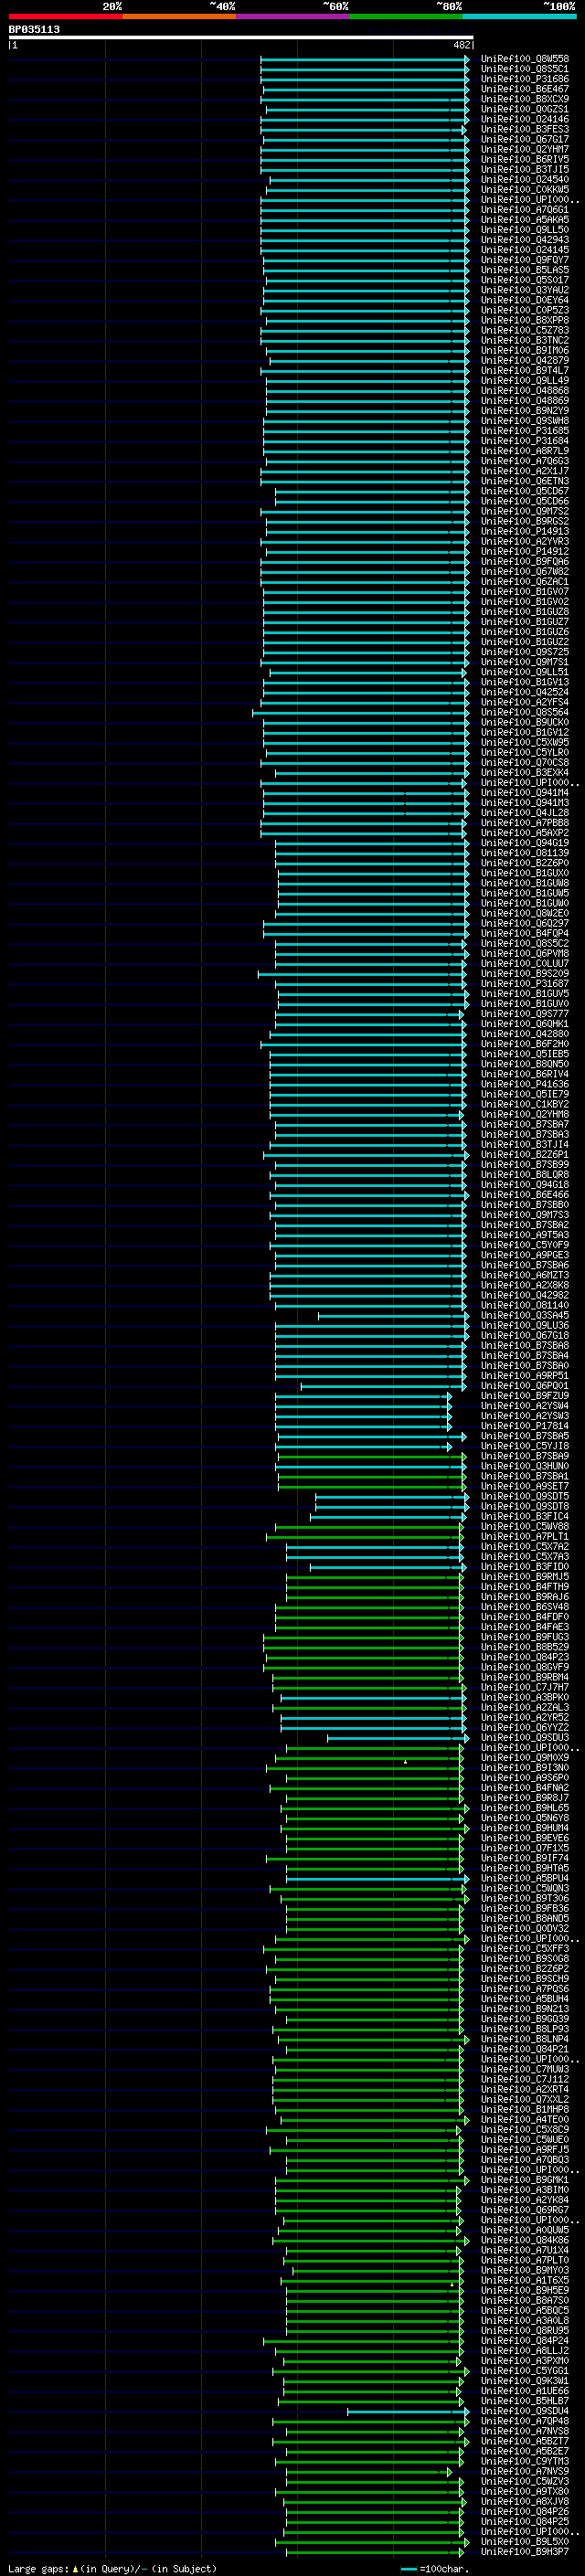585x2576 pixels.
Task: Select the UniRef100_Q3HUN0 label
Action: pyautogui.click(x=524, y=1467)
